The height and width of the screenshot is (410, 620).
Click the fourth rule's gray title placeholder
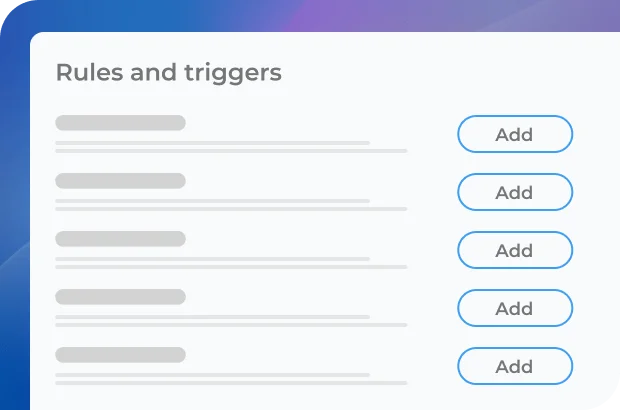(120, 297)
